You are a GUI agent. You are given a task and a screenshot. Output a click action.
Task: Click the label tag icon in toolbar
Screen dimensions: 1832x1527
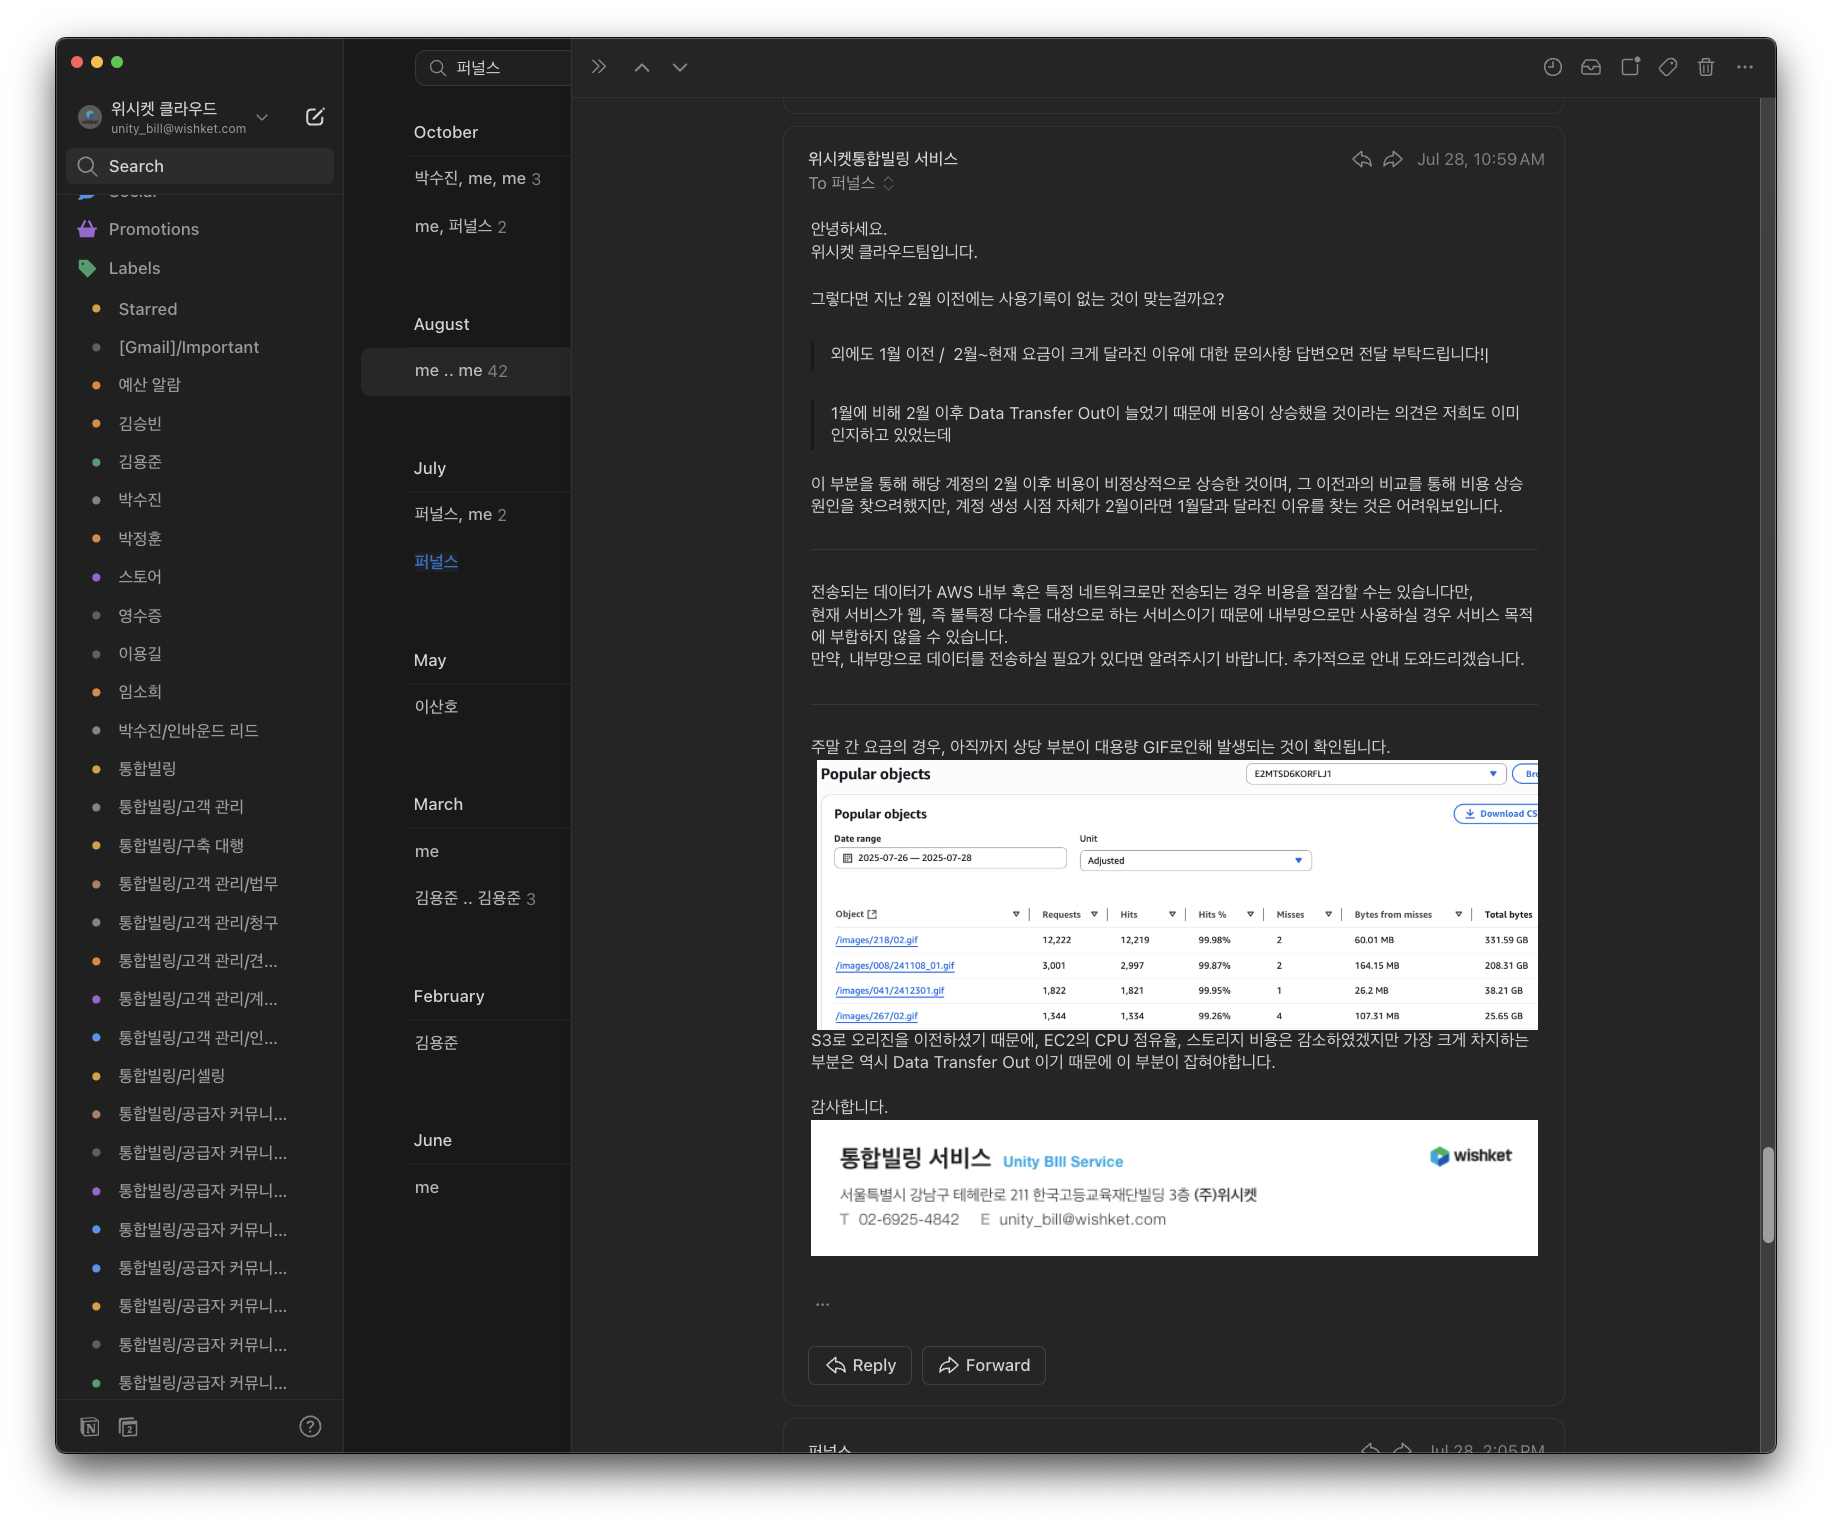coord(1668,67)
